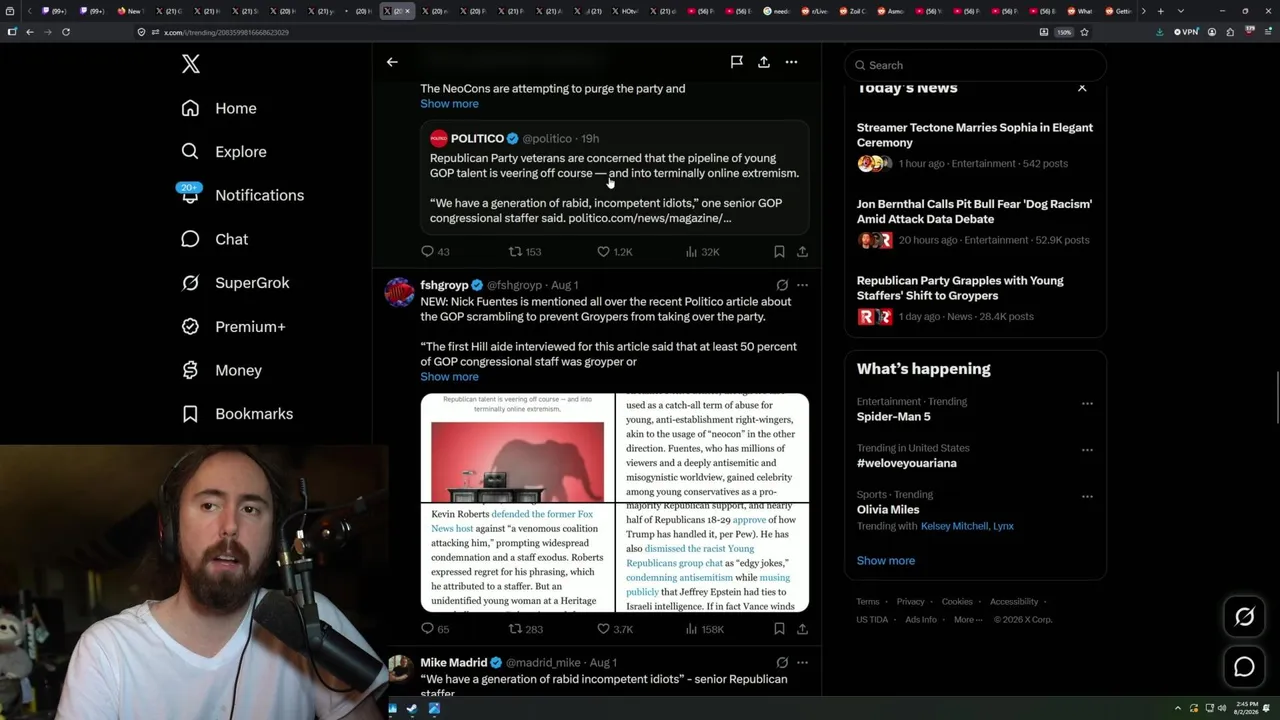1280x720 pixels.
Task: Click the X Search input field
Action: [975, 65]
